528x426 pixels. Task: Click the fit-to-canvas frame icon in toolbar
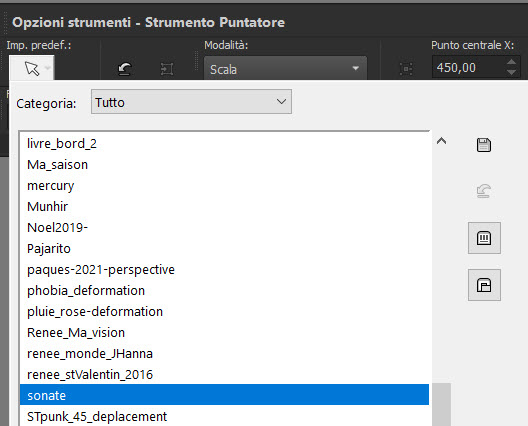click(x=167, y=69)
